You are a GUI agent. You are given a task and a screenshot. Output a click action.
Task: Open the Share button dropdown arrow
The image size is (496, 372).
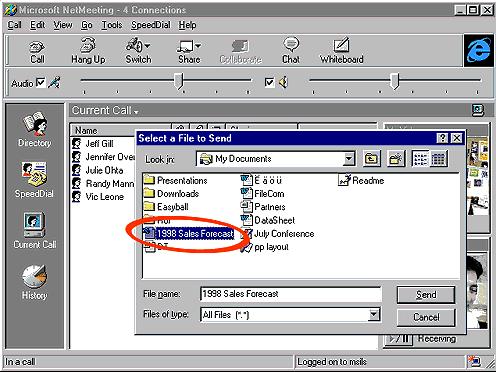[x=198, y=46]
